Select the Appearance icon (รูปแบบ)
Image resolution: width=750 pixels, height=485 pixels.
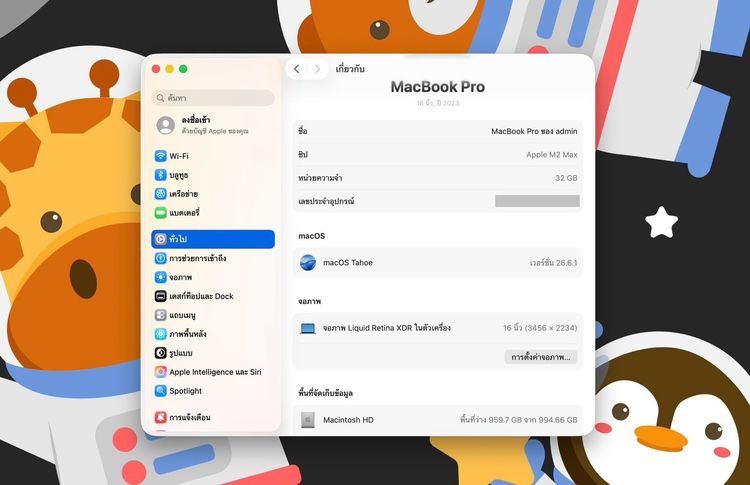pos(161,353)
